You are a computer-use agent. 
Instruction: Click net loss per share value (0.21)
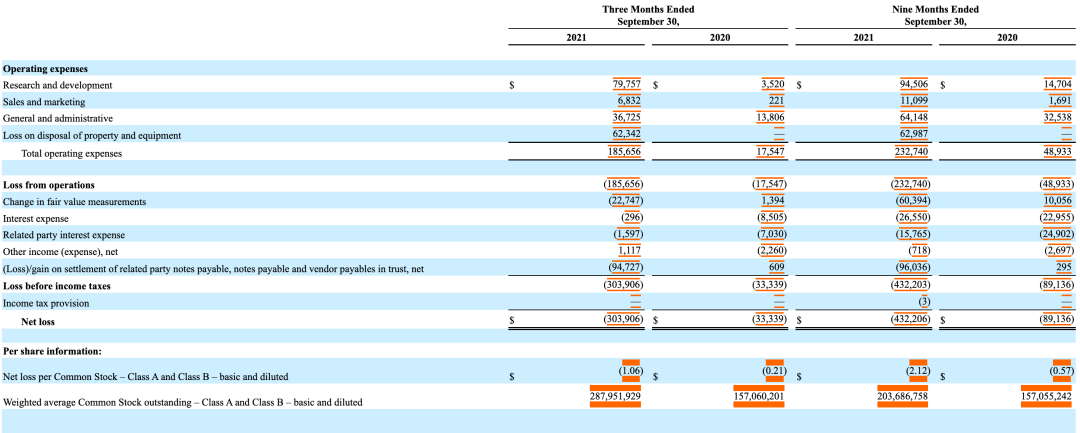pyautogui.click(x=775, y=370)
